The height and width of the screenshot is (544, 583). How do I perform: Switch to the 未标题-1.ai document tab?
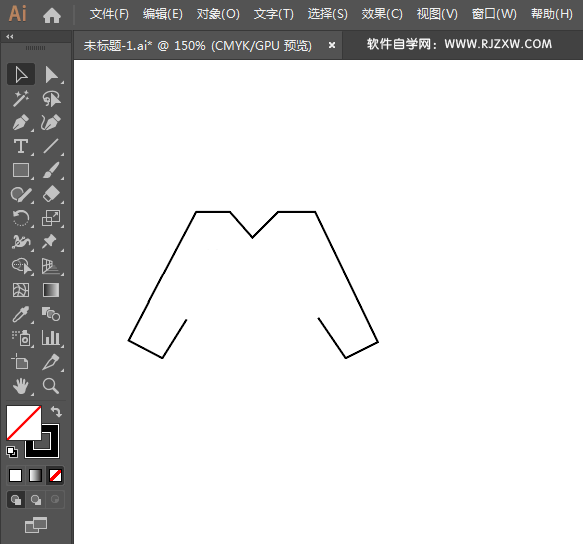(197, 45)
